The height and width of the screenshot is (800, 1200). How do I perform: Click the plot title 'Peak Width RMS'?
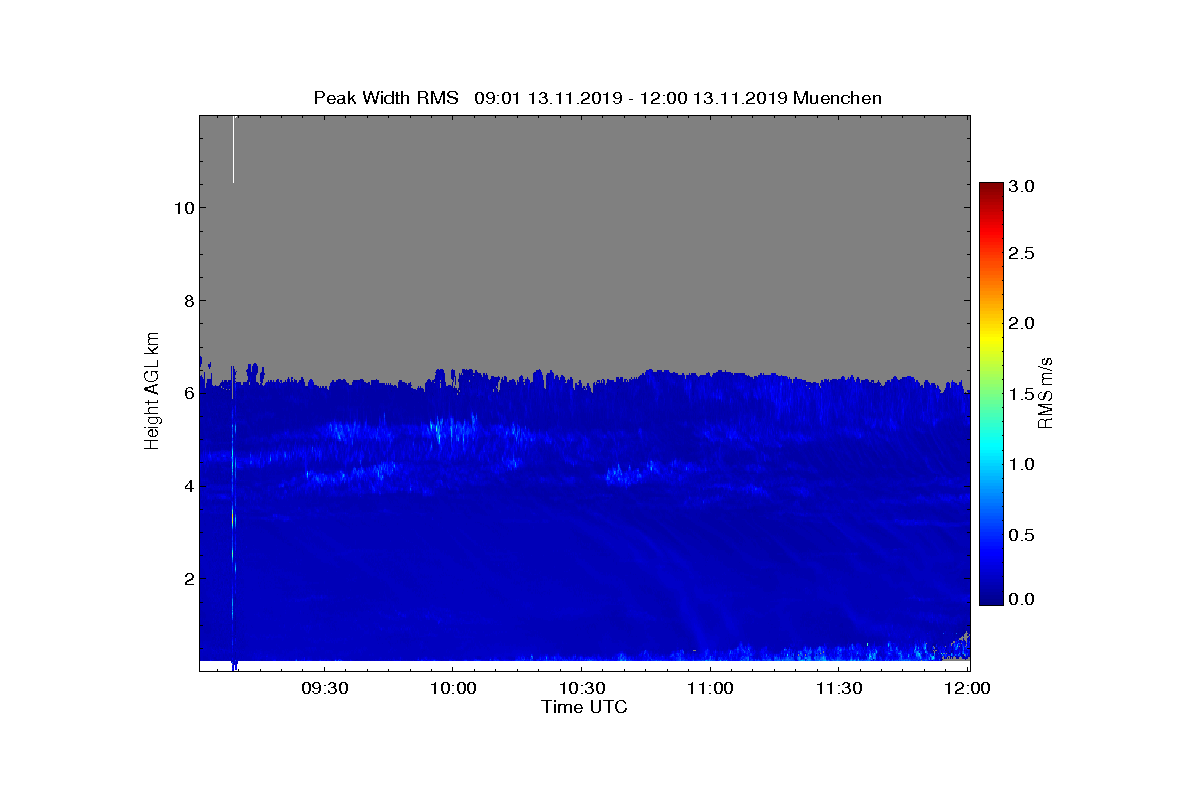pyautogui.click(x=386, y=98)
